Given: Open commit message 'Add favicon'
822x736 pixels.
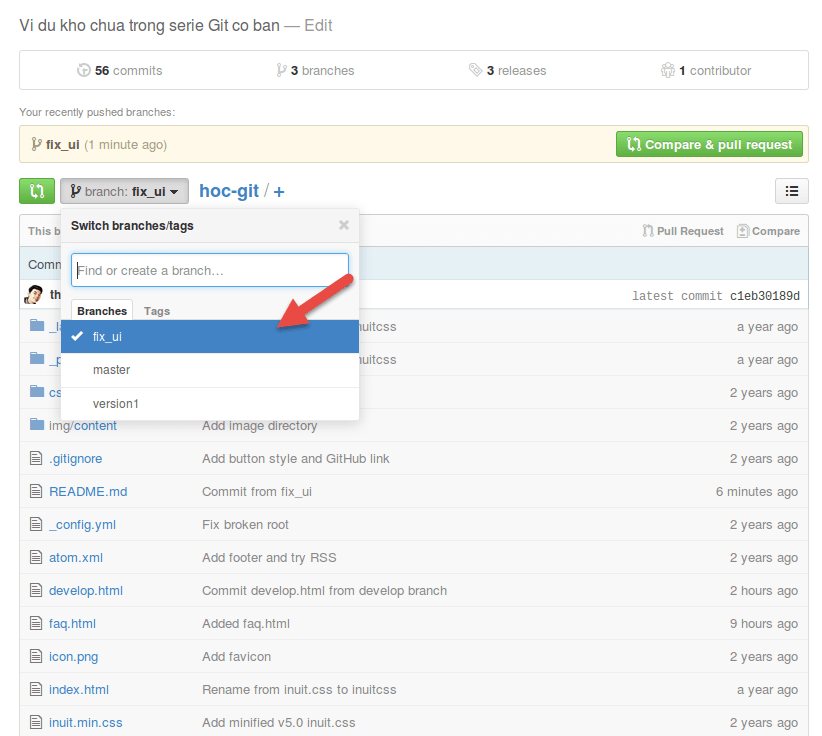Looking at the screenshot, I should point(236,657).
